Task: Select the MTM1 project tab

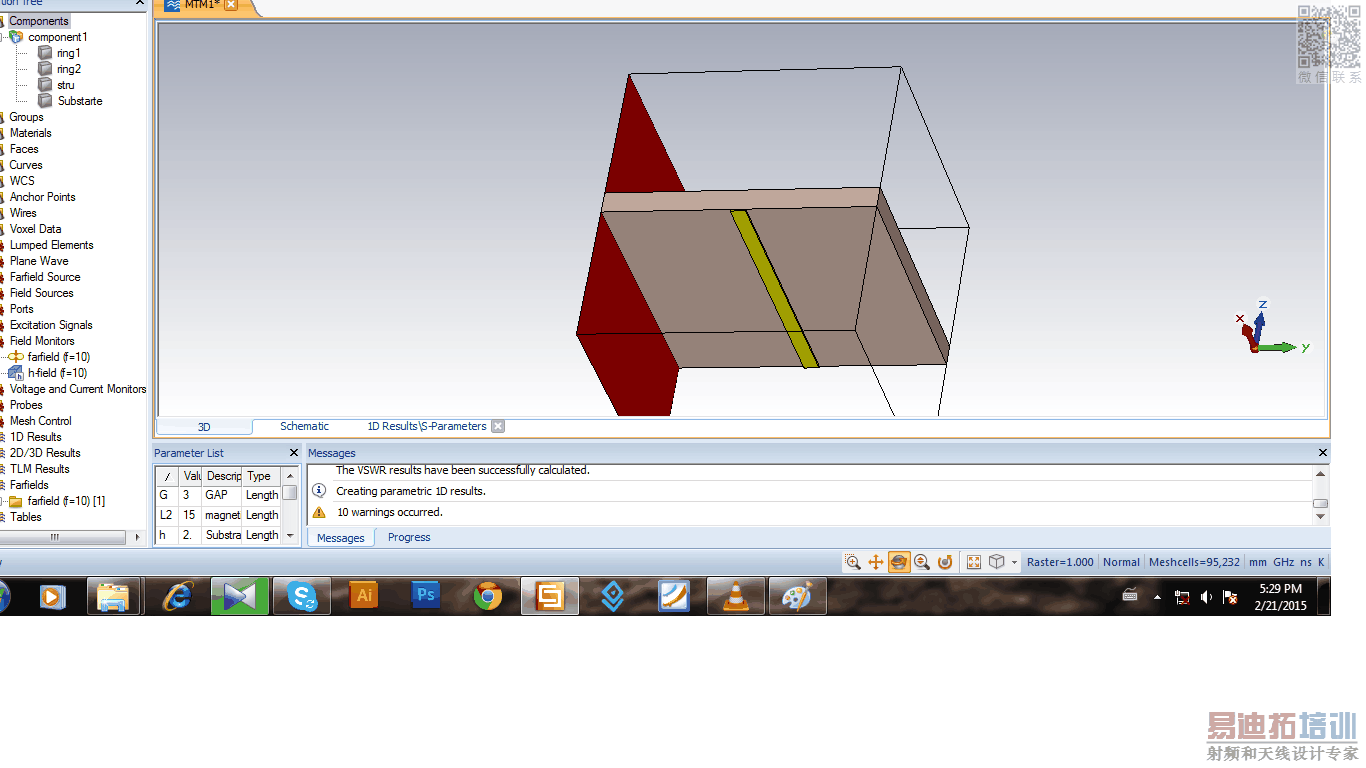Action: pos(201,6)
